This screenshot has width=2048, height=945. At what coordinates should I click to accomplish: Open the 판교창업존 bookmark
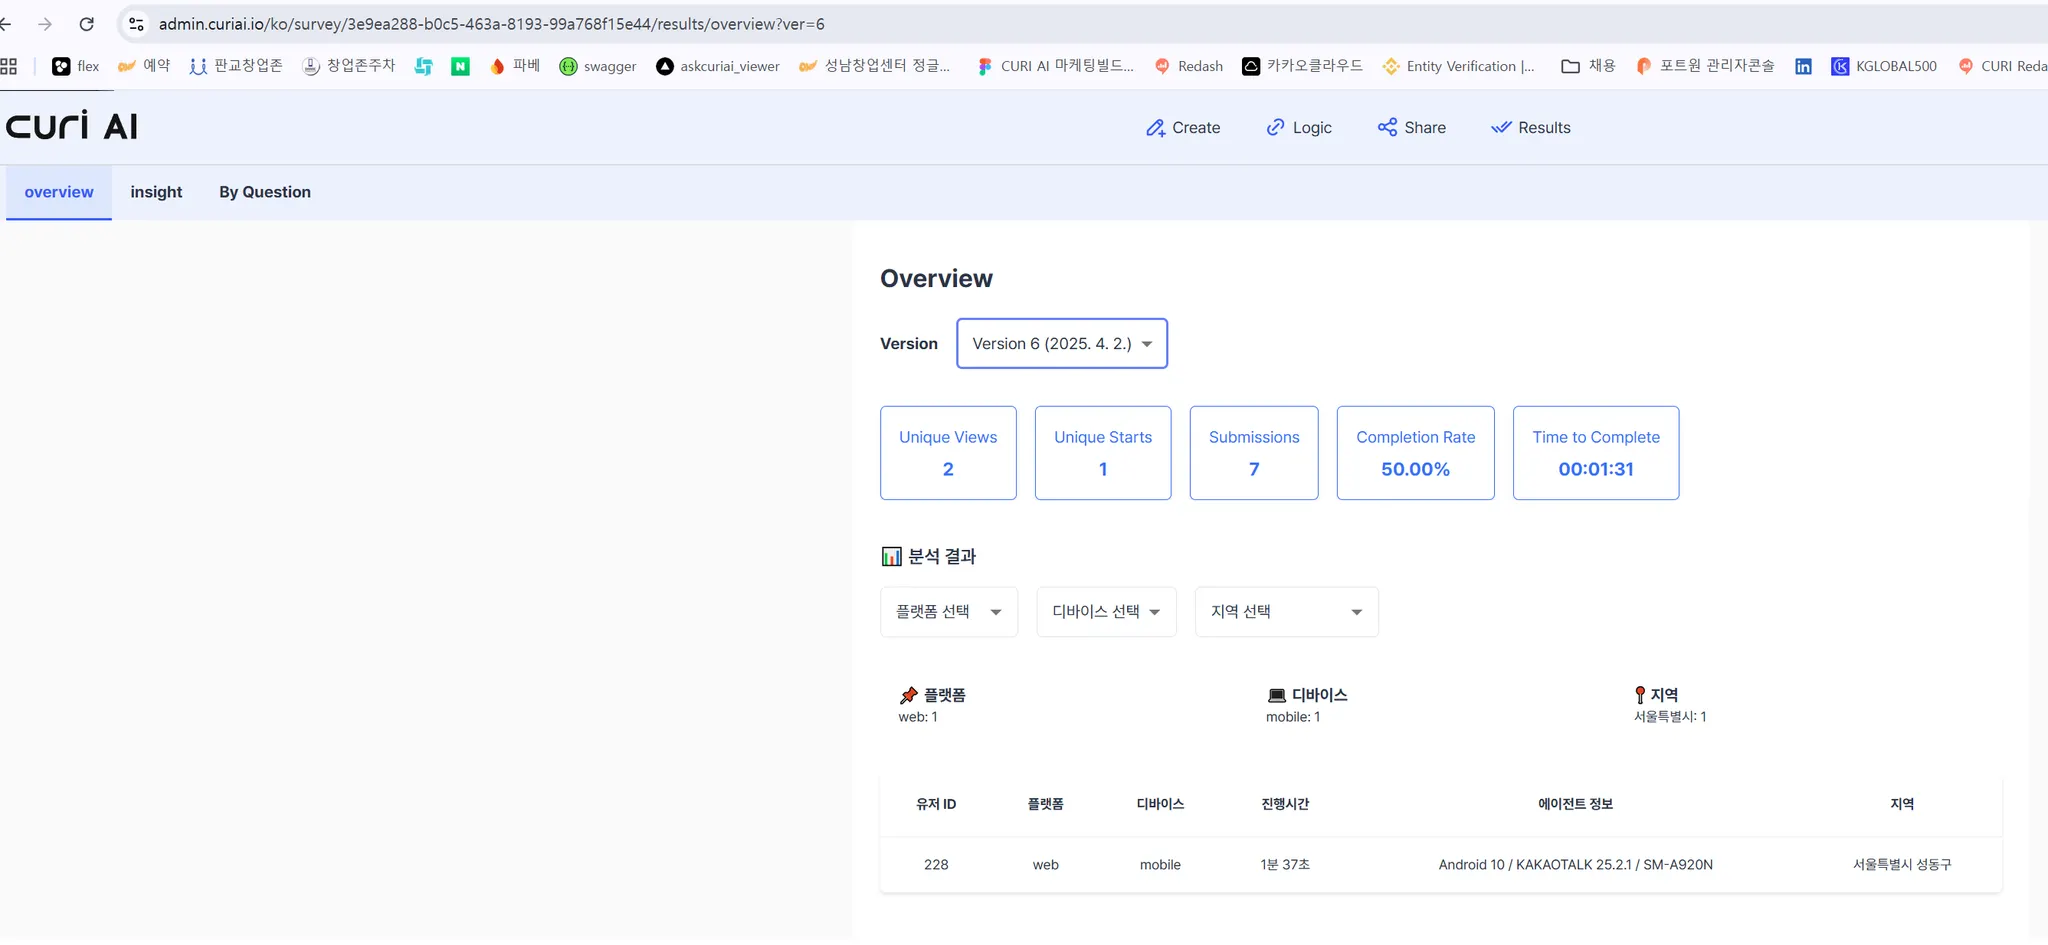point(236,66)
